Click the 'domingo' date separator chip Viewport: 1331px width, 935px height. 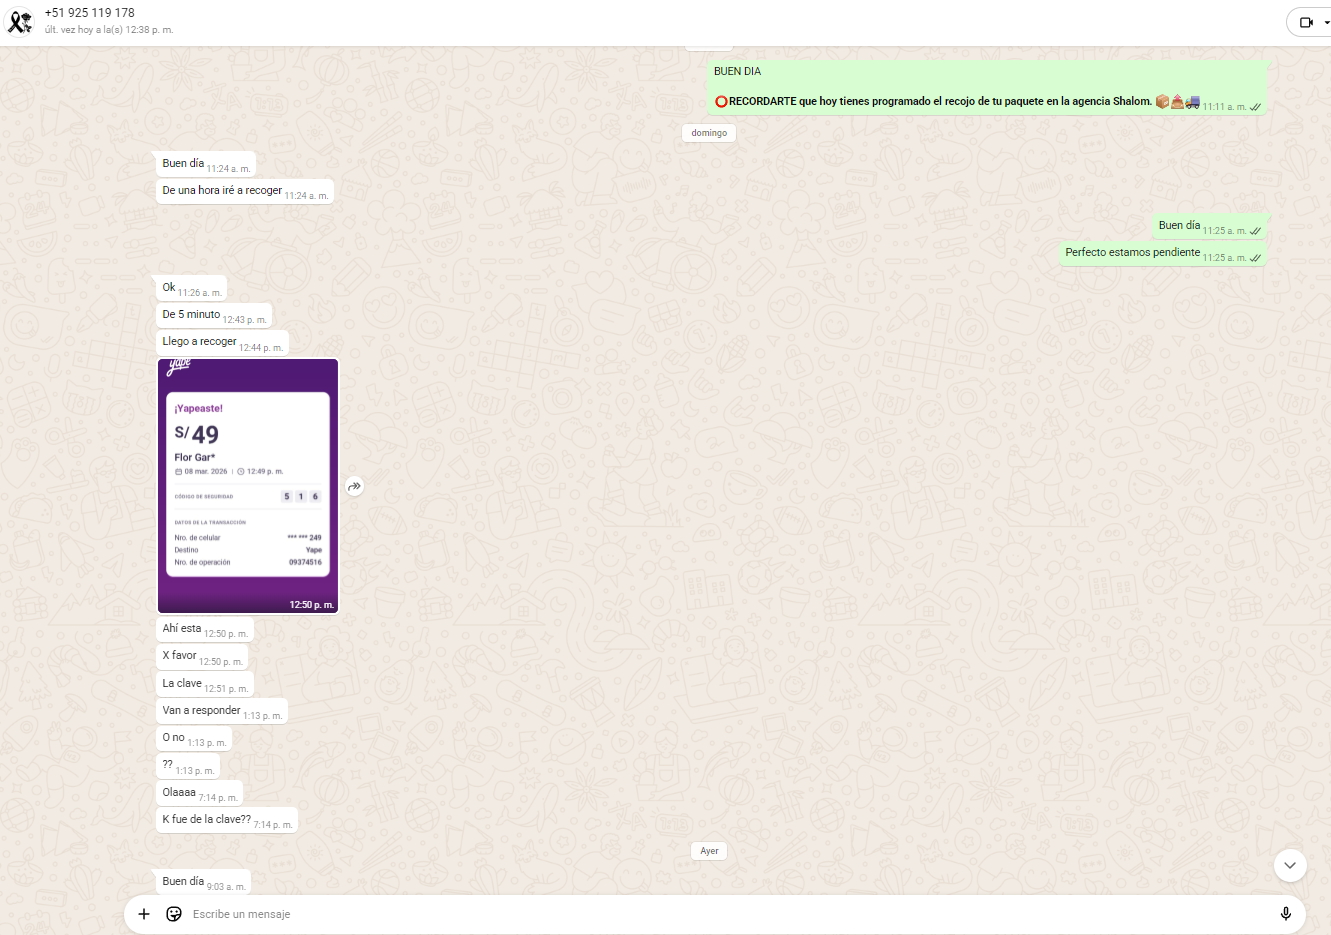click(709, 133)
